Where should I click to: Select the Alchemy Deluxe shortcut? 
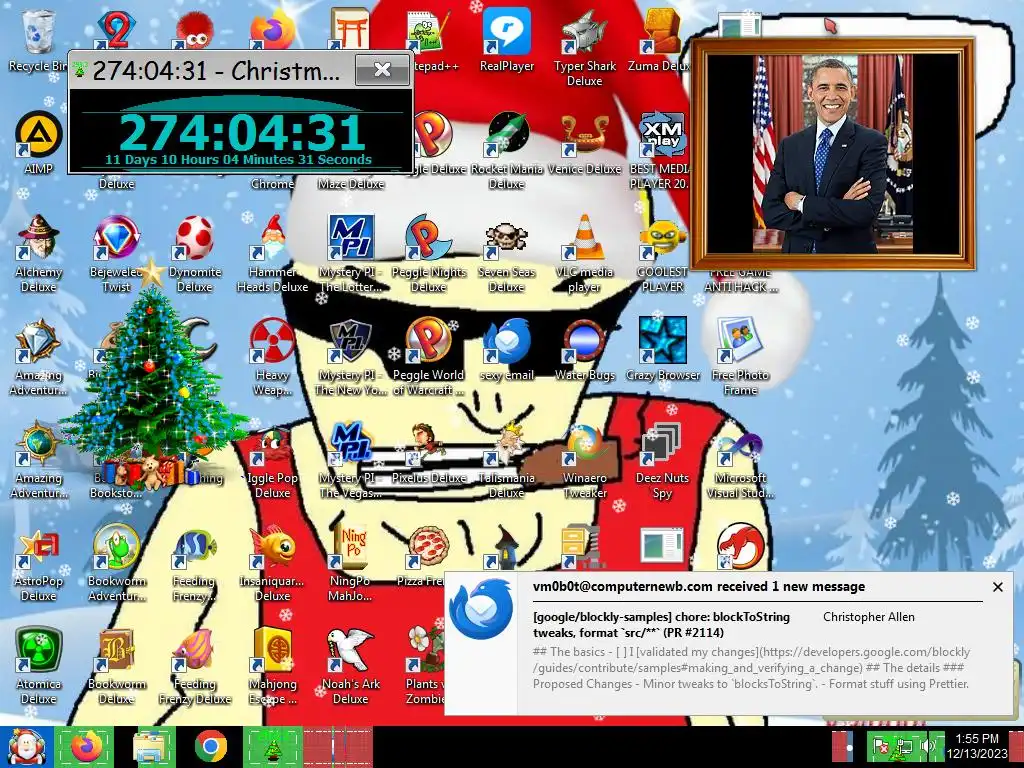(x=38, y=253)
